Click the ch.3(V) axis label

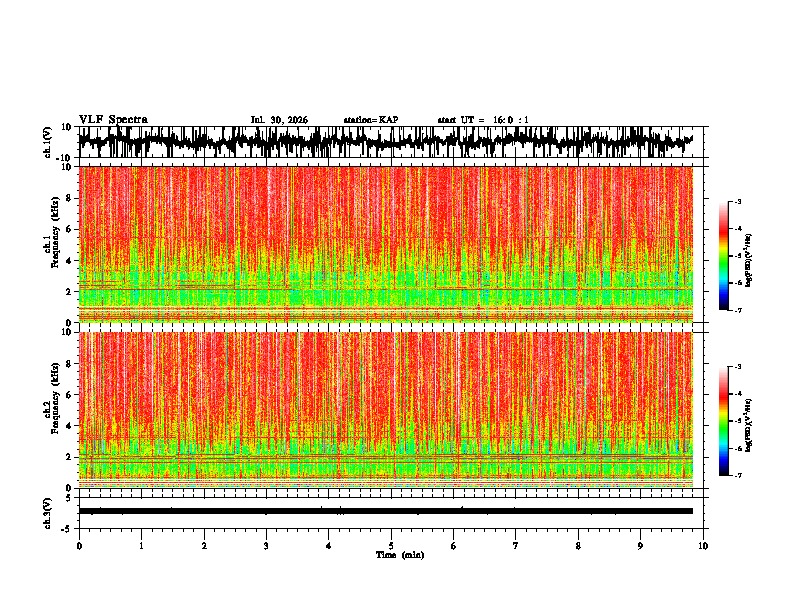click(x=48, y=514)
